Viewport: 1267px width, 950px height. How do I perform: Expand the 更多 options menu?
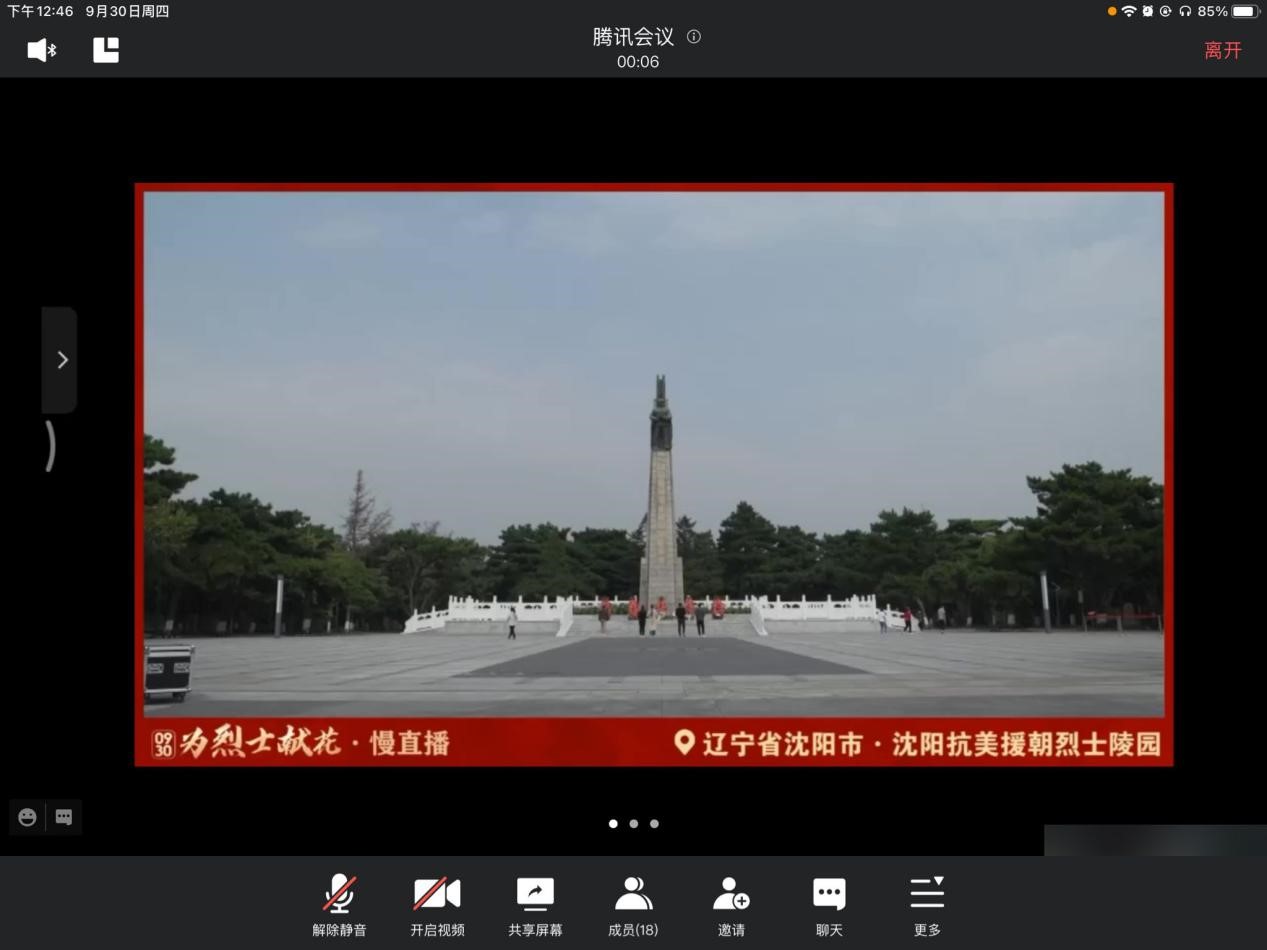pyautogui.click(x=927, y=906)
